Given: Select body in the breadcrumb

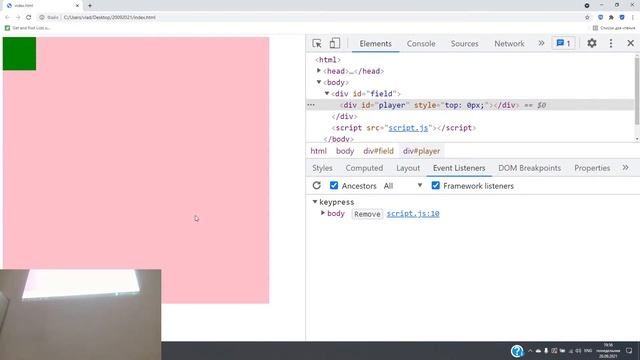Looking at the screenshot, I should (345, 151).
